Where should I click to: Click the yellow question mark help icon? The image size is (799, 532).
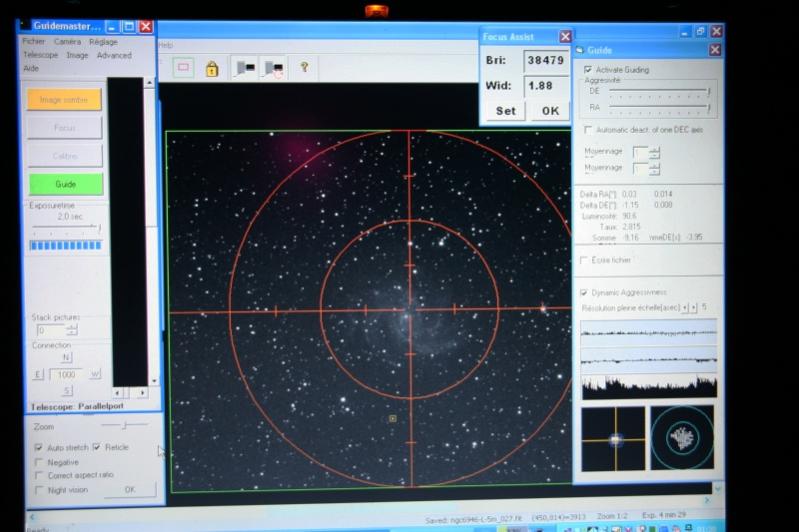304,67
